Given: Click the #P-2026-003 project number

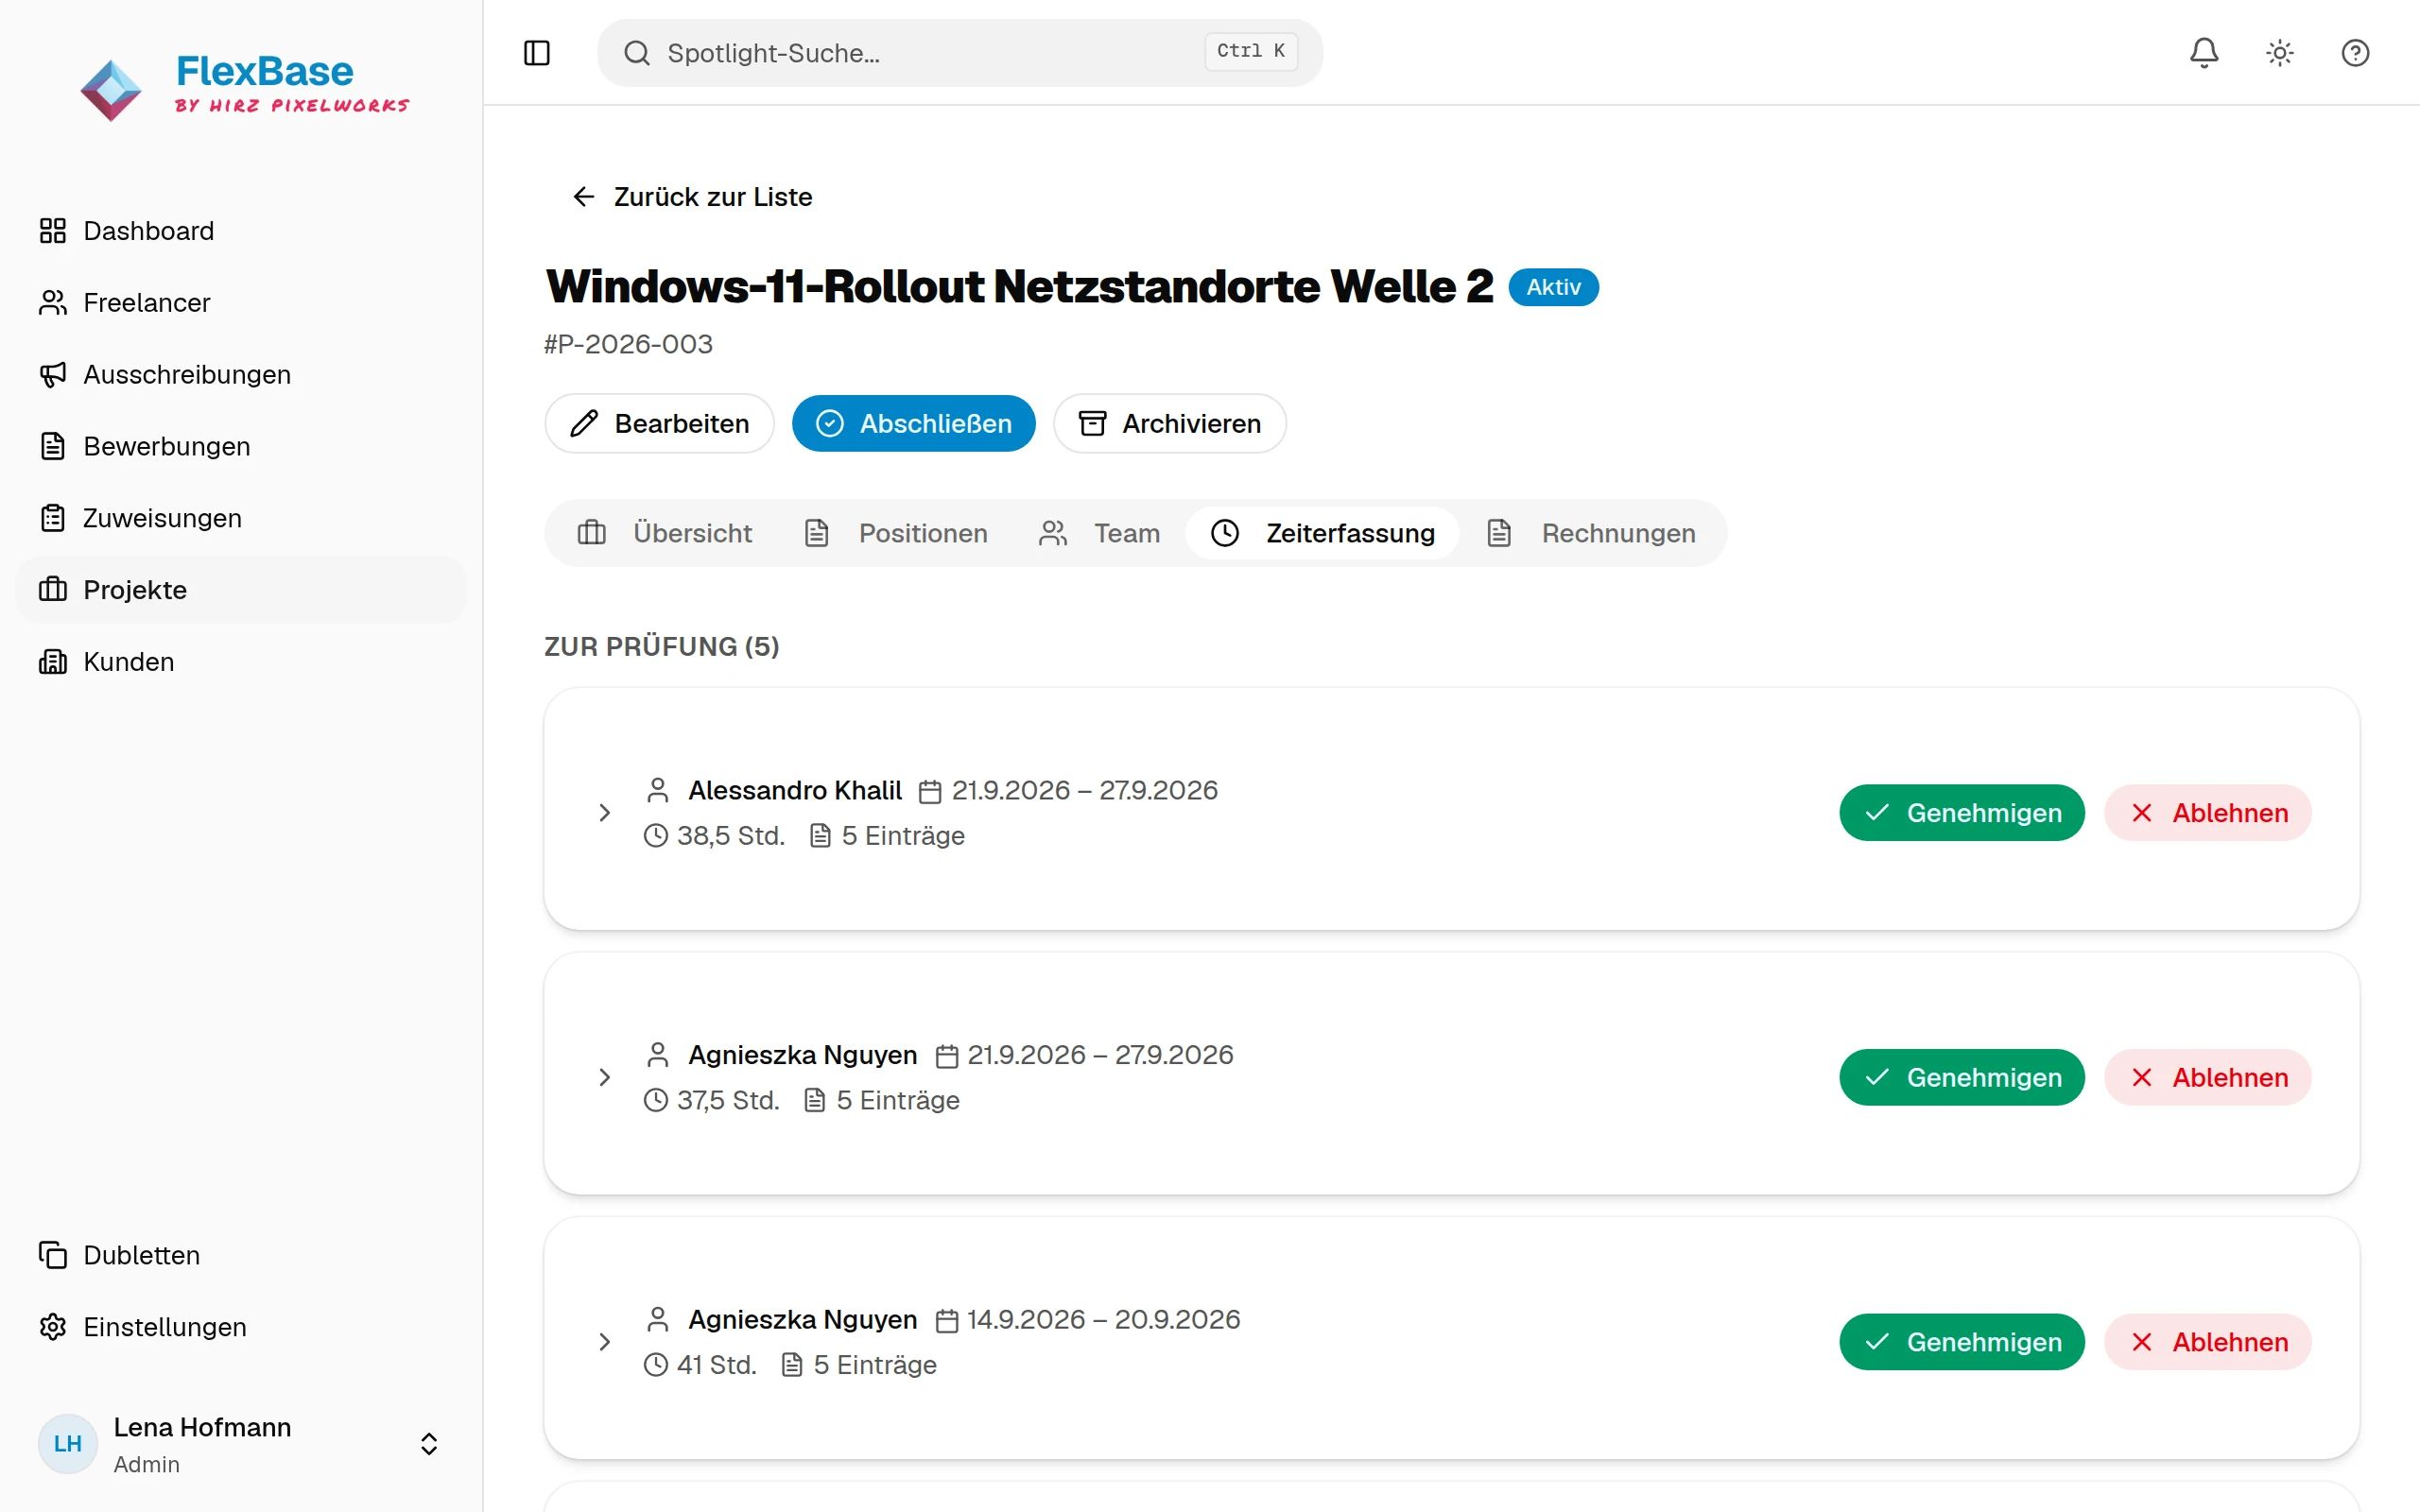Looking at the screenshot, I should (628, 344).
